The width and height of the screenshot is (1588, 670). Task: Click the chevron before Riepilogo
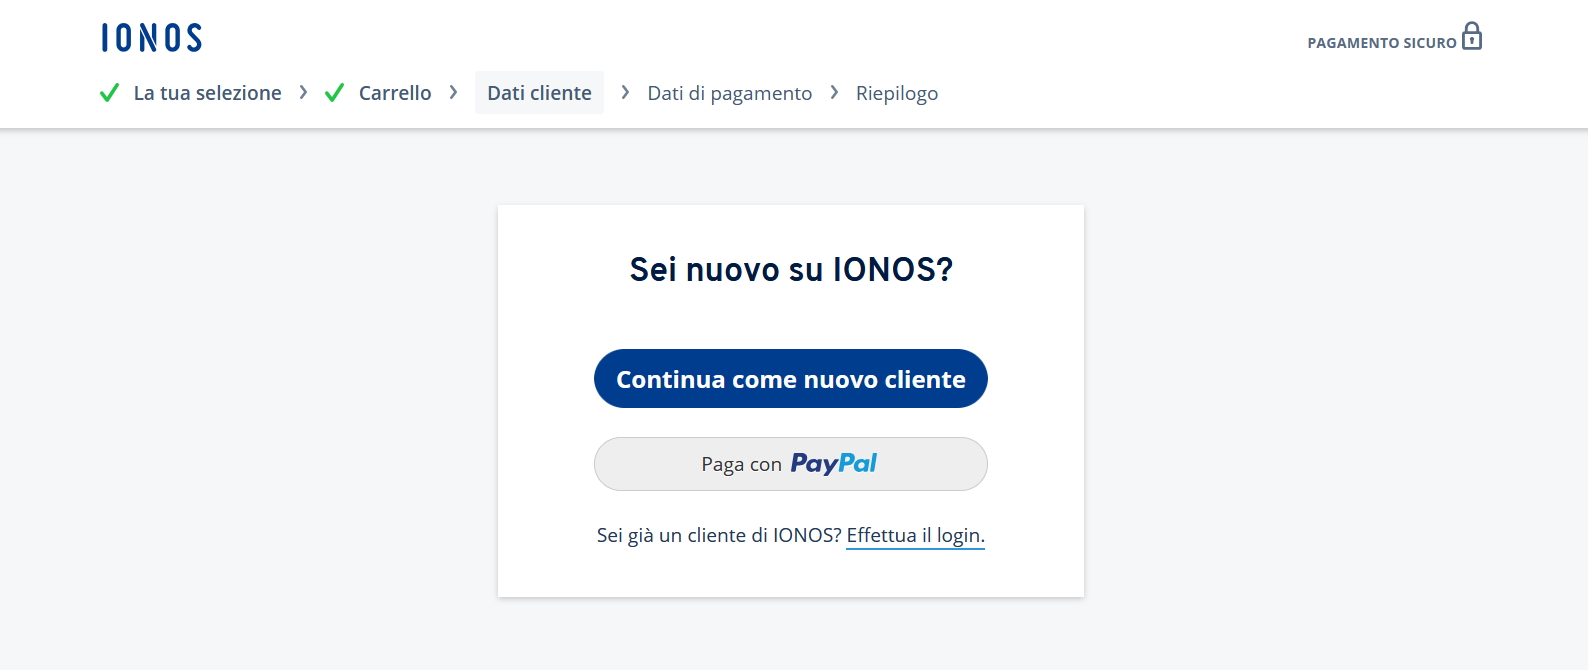(x=834, y=92)
